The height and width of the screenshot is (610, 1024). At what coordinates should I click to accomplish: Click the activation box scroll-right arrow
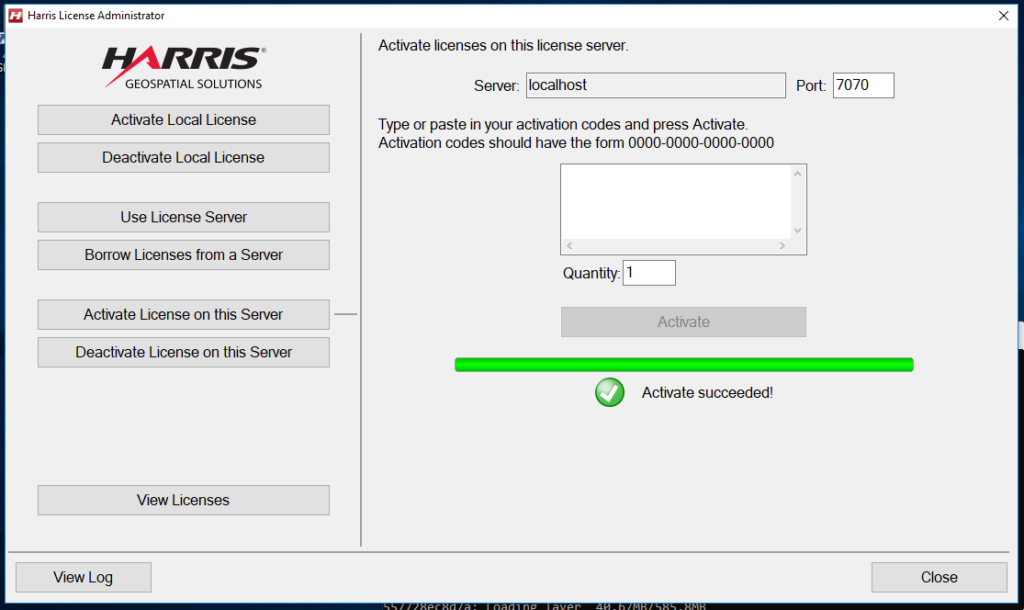tap(782, 246)
